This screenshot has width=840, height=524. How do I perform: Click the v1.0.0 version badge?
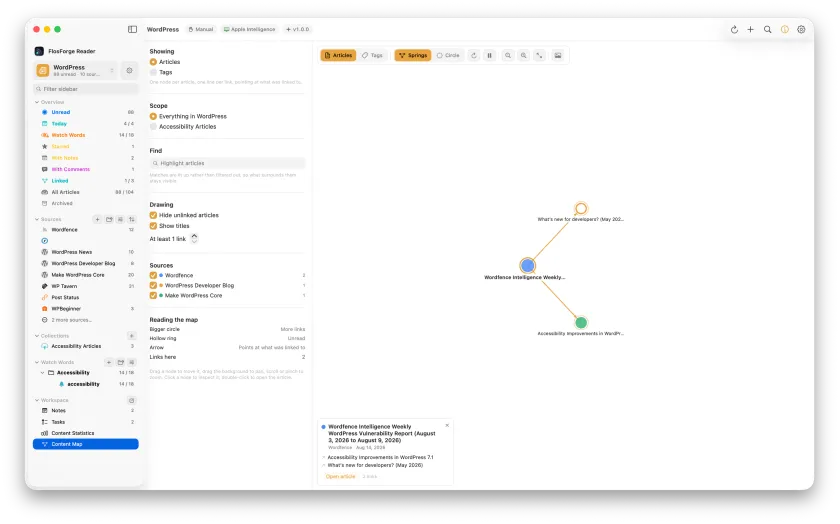[297, 29]
